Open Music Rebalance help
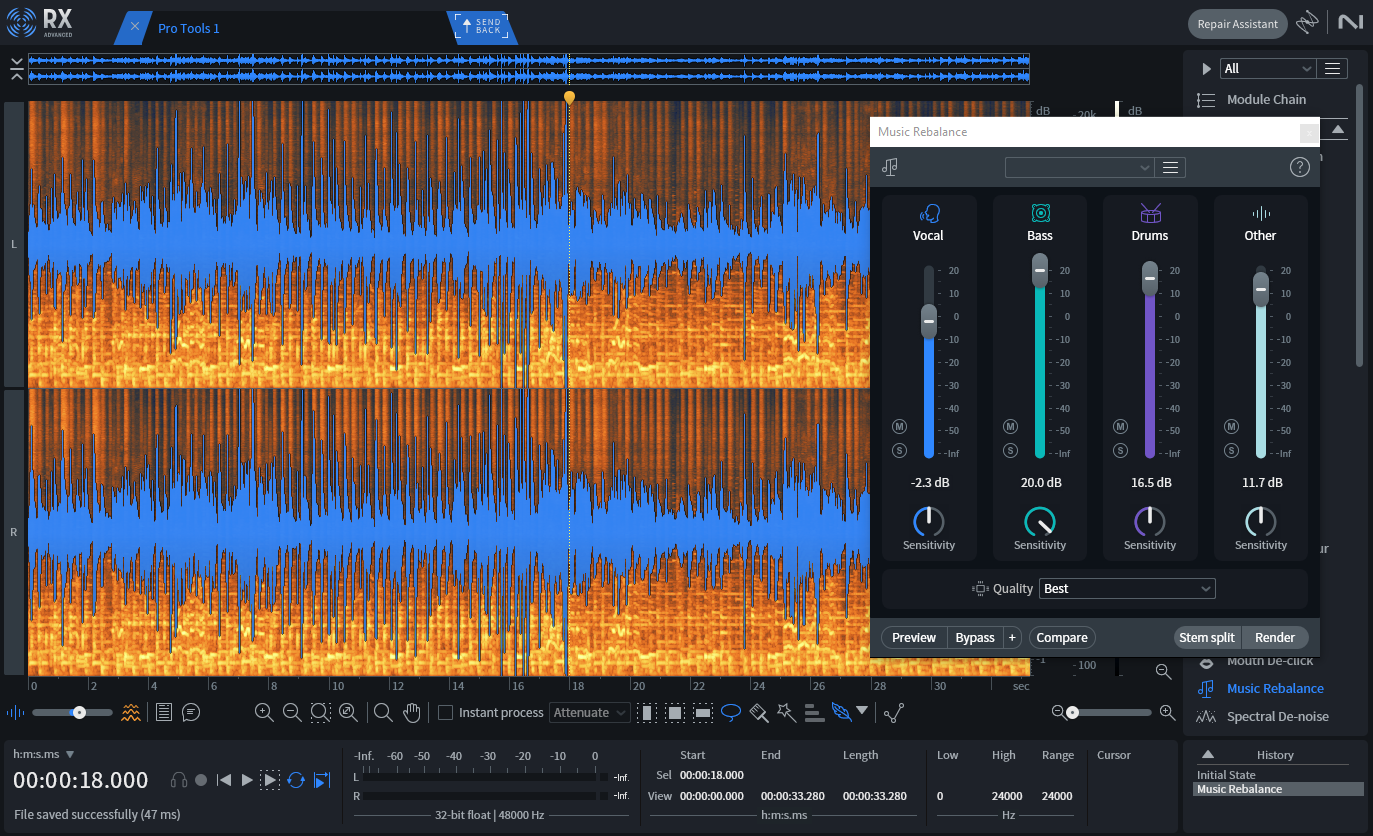1373x836 pixels. point(1299,167)
